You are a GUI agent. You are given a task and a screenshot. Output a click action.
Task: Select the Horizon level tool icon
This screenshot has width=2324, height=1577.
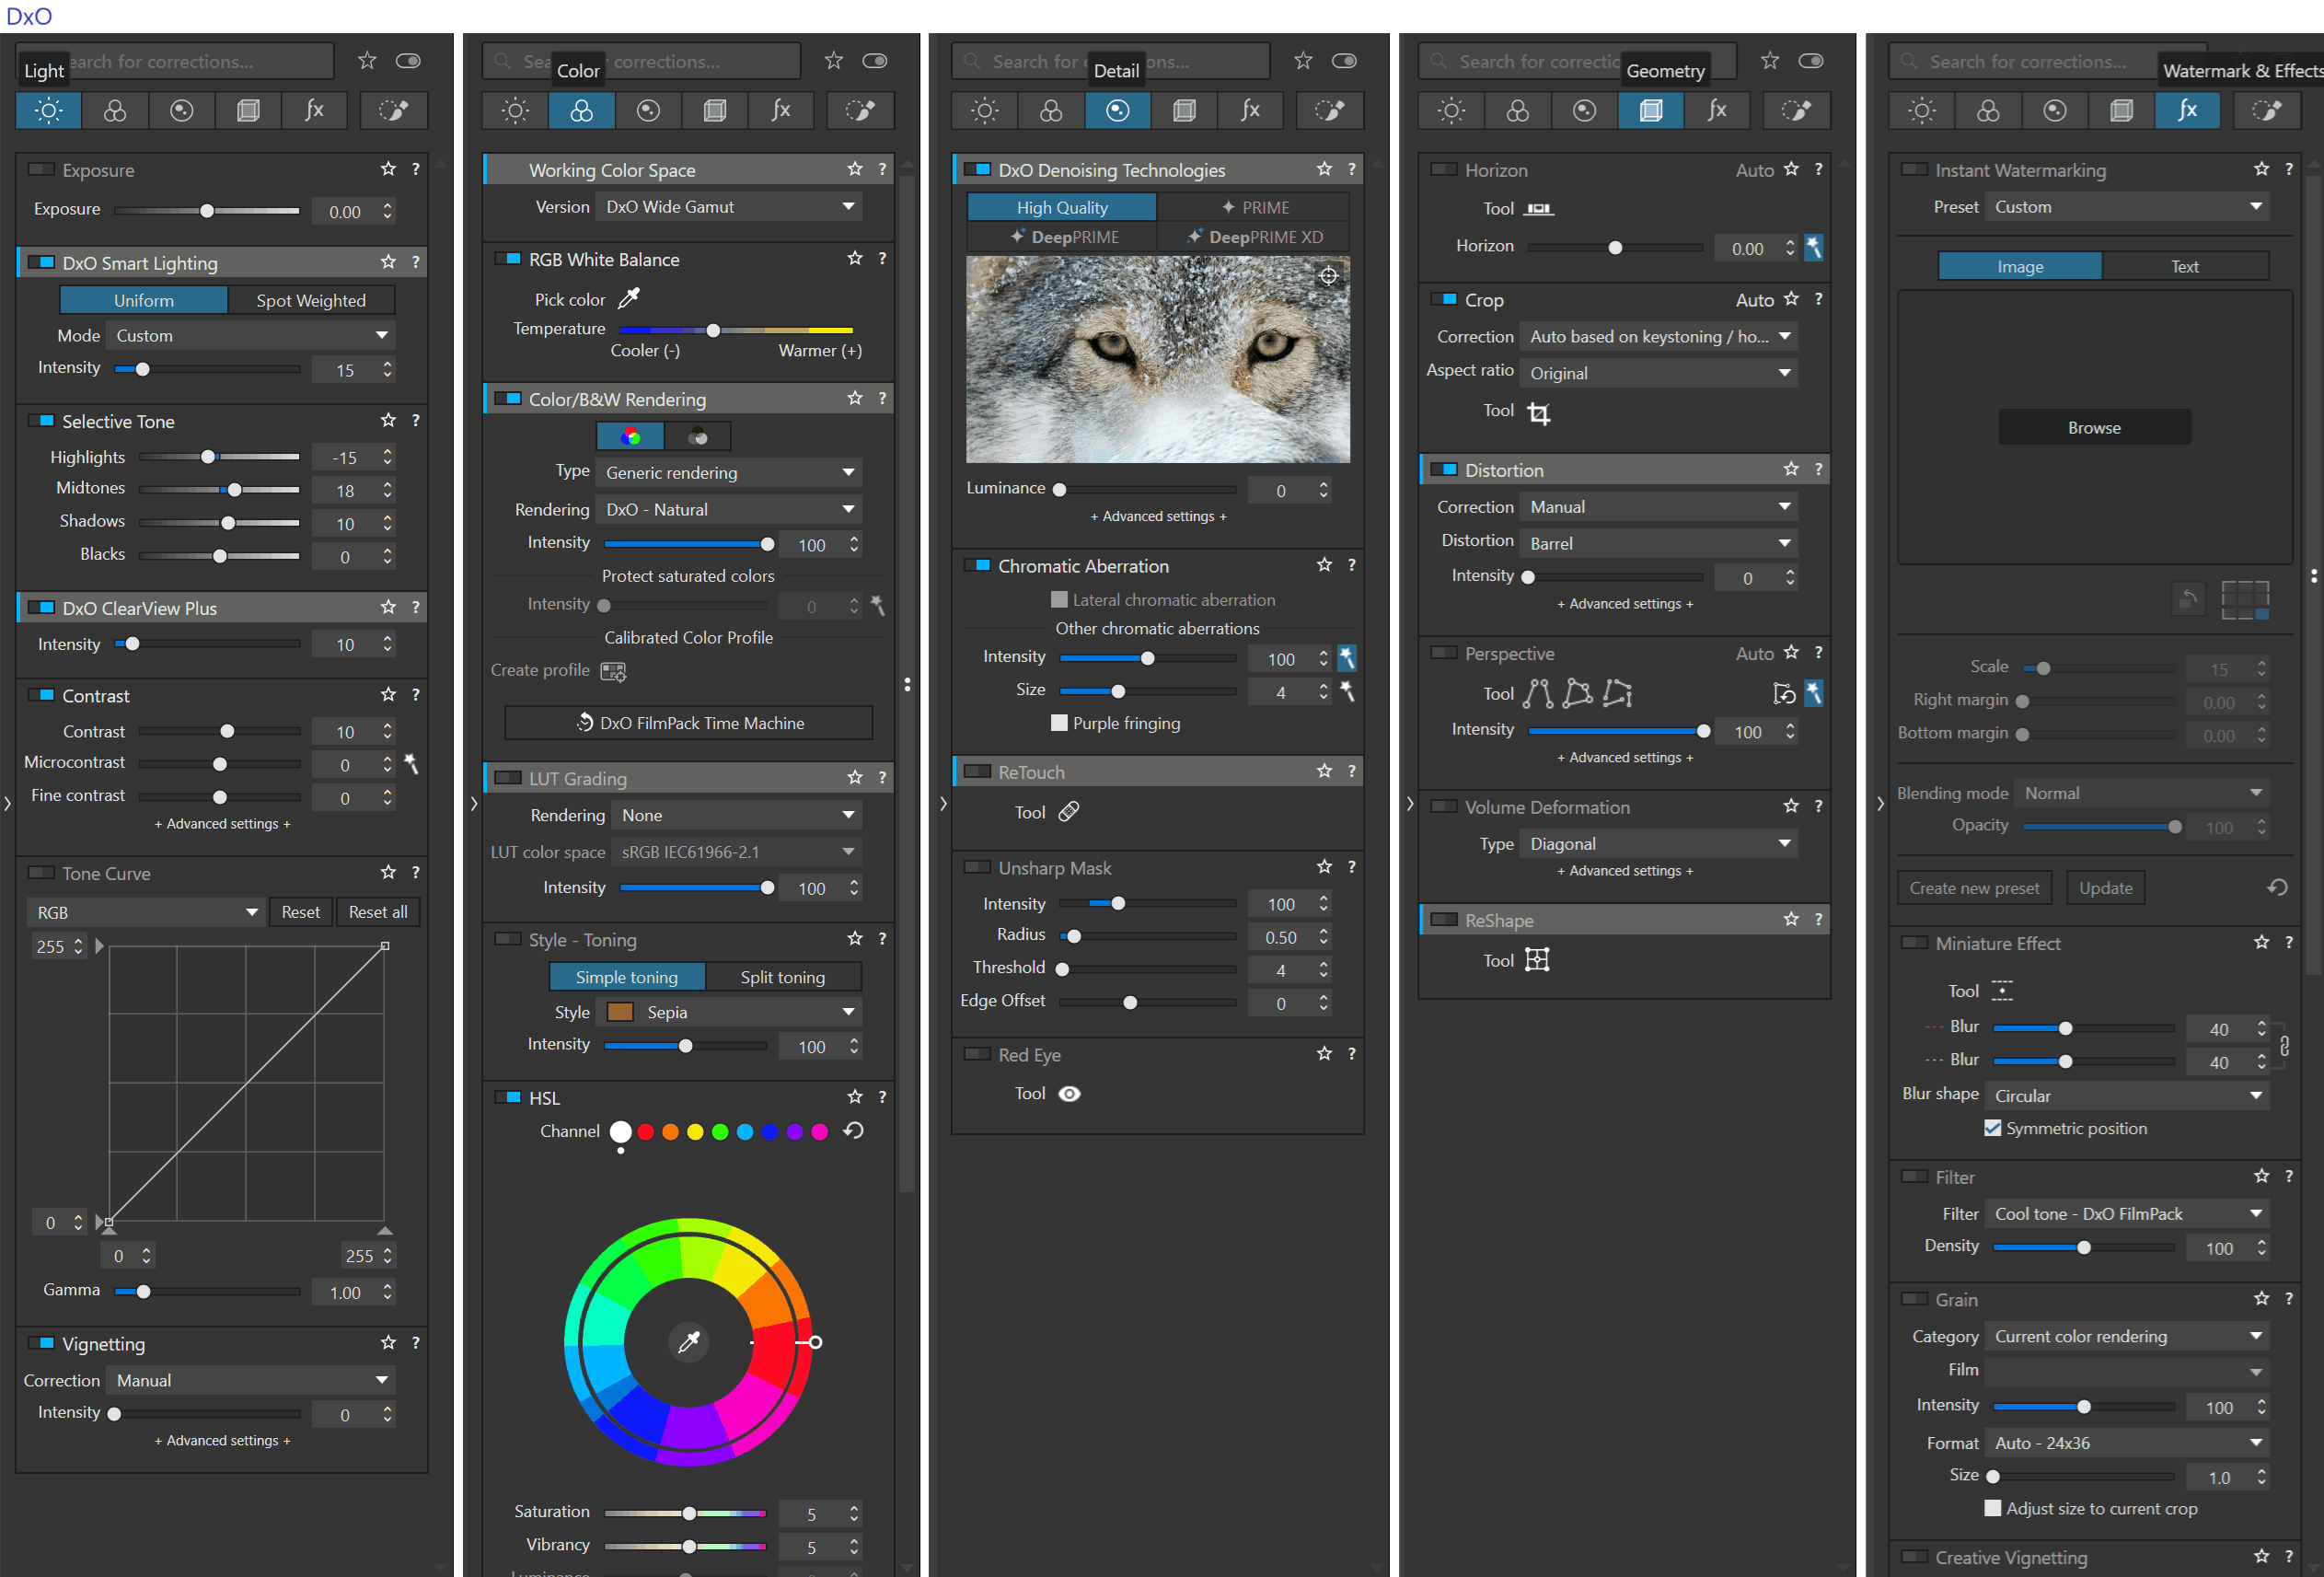tap(1539, 208)
